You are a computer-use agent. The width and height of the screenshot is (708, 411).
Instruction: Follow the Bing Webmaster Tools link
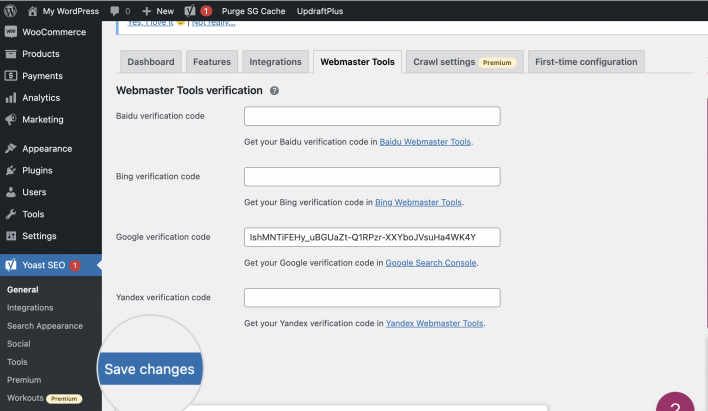coord(418,202)
